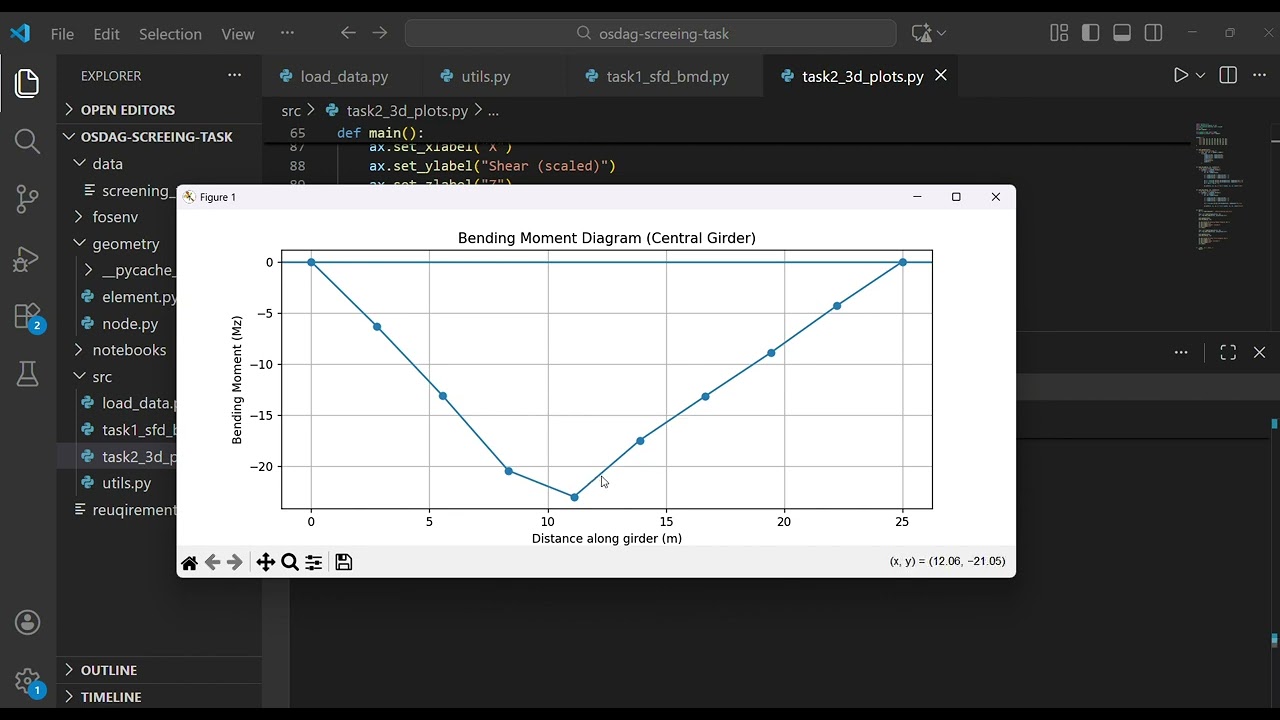
Task: Click the editor minimap
Action: 1221,185
